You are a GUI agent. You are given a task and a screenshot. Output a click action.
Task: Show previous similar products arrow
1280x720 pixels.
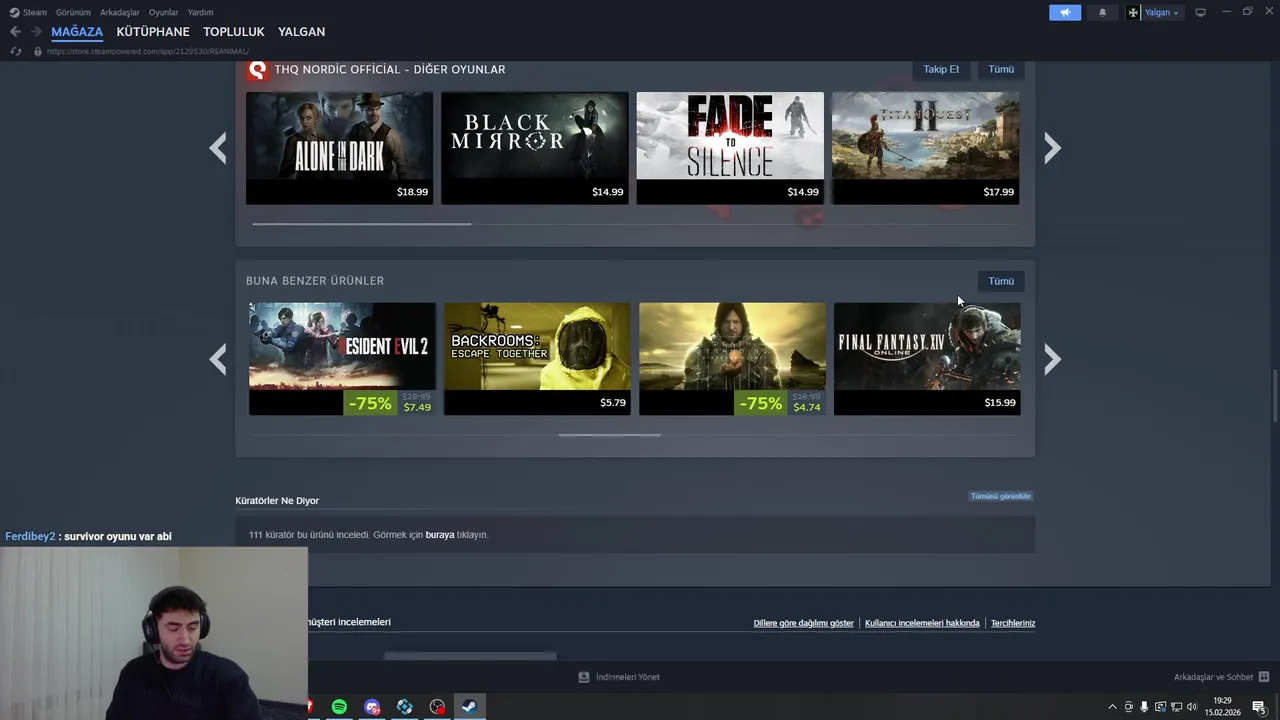(x=218, y=359)
